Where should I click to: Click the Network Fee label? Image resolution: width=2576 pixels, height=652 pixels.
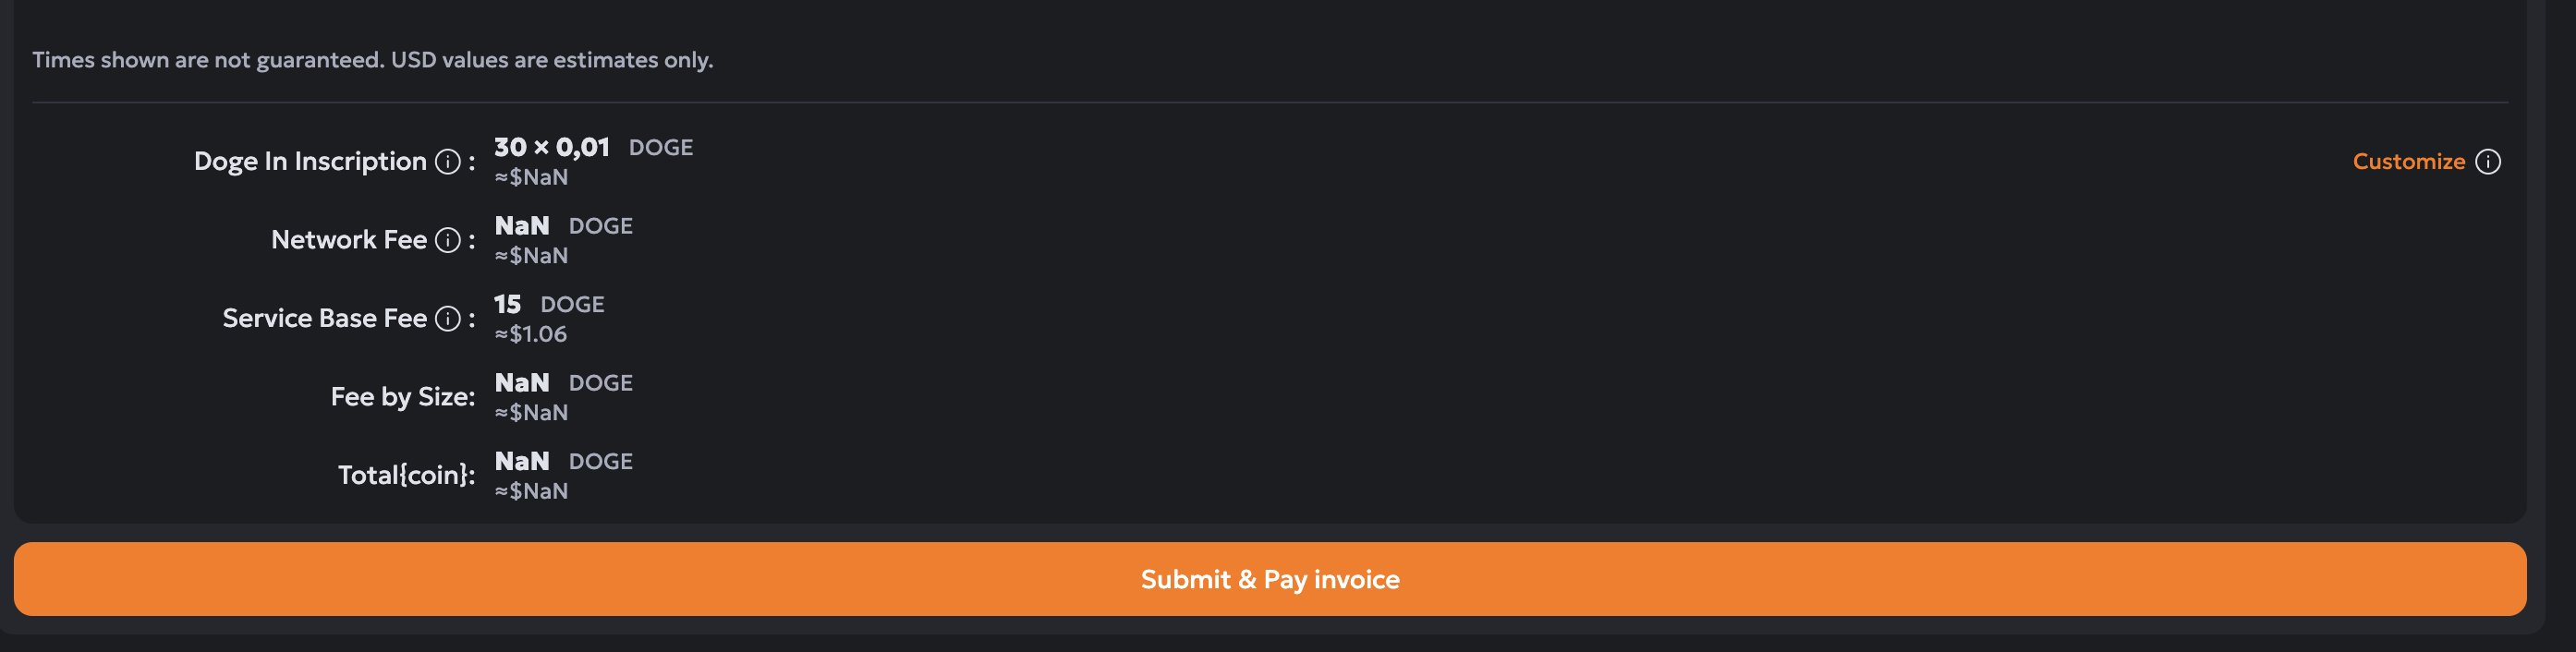pos(349,240)
